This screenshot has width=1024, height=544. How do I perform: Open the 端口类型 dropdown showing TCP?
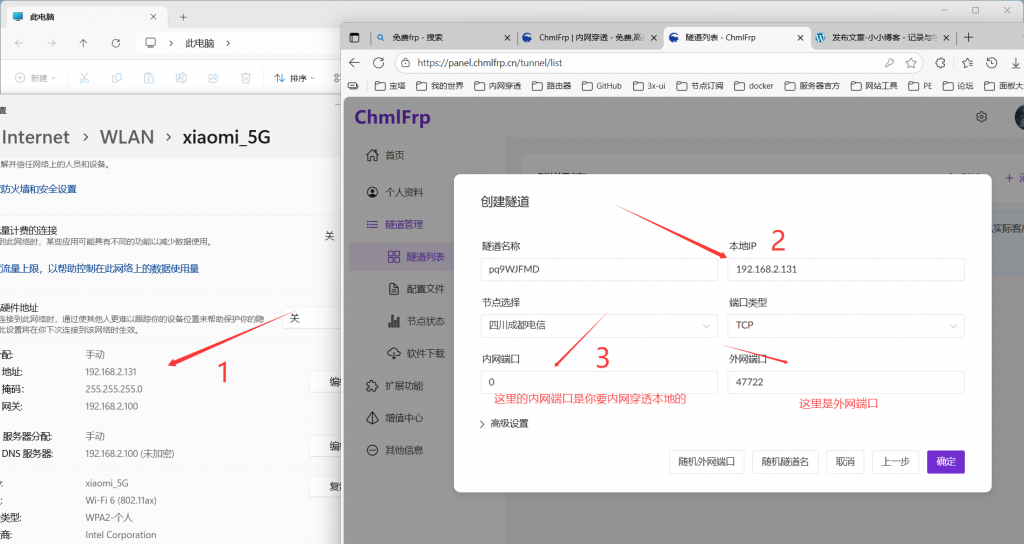point(846,325)
